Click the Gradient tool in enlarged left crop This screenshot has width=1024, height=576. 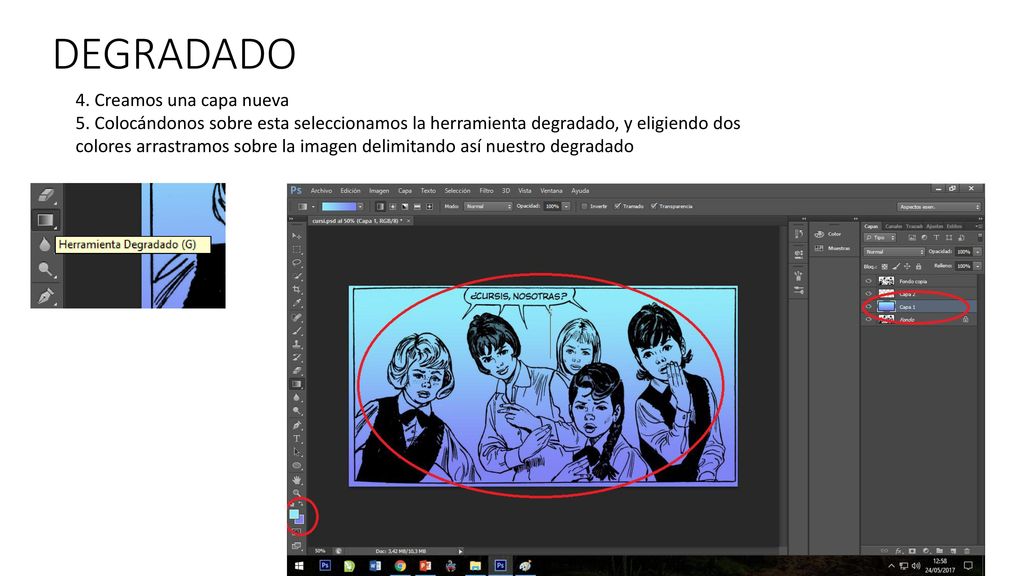pos(45,220)
